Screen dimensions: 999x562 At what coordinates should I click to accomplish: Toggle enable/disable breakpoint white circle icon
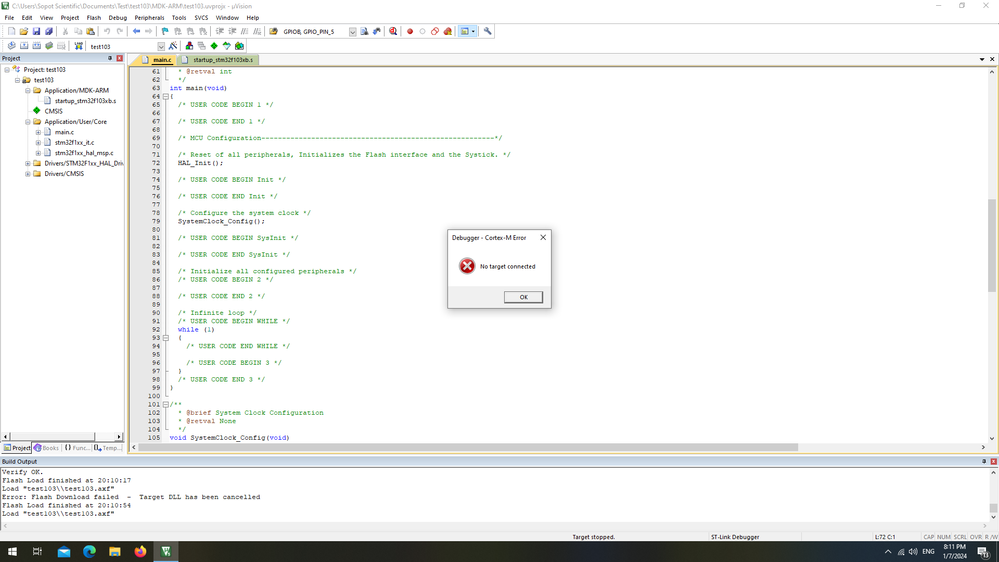(x=422, y=31)
